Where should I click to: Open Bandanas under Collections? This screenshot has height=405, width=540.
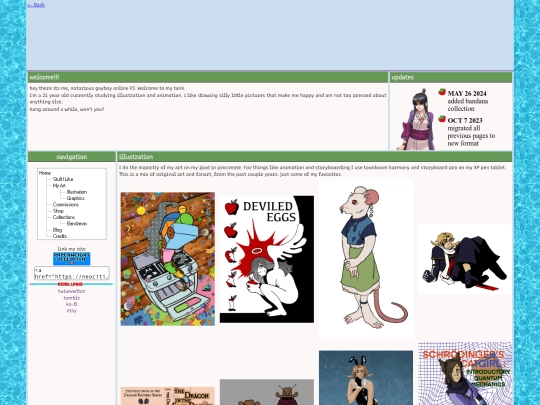(76, 224)
